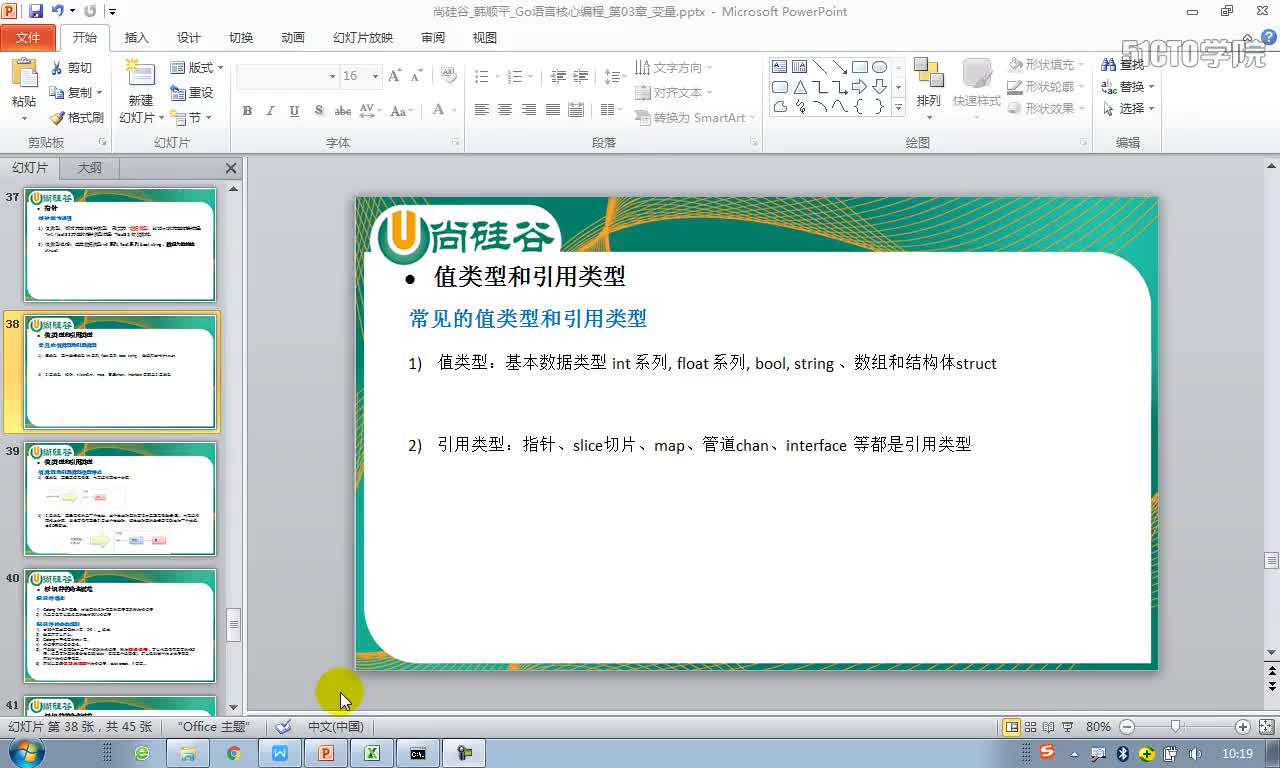
Task: Click the Undo arrow in Quick Access toolbar
Action: [x=58, y=11]
